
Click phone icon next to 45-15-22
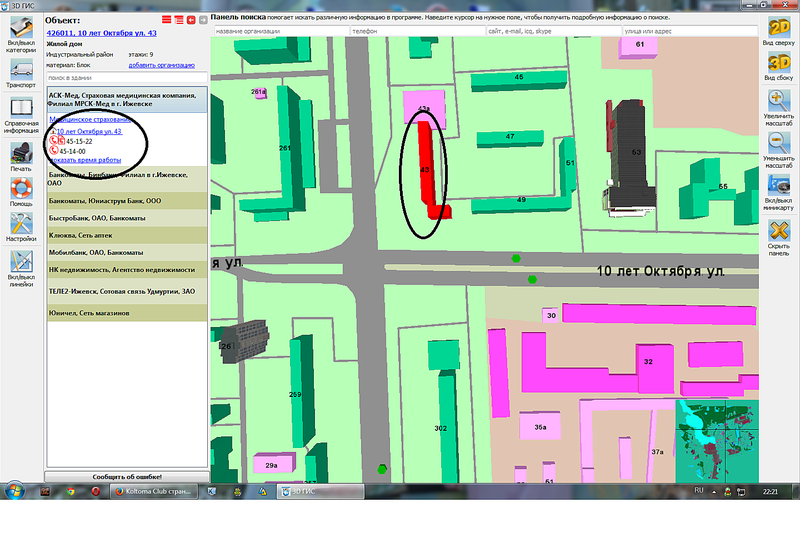pyautogui.click(x=54, y=141)
